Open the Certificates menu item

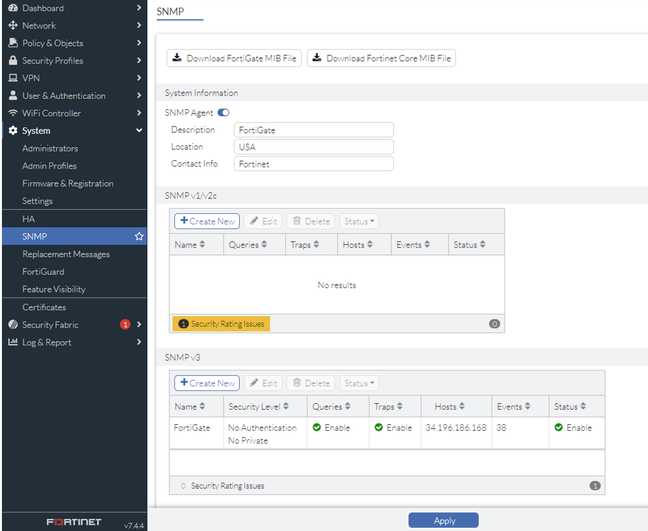[x=44, y=307]
